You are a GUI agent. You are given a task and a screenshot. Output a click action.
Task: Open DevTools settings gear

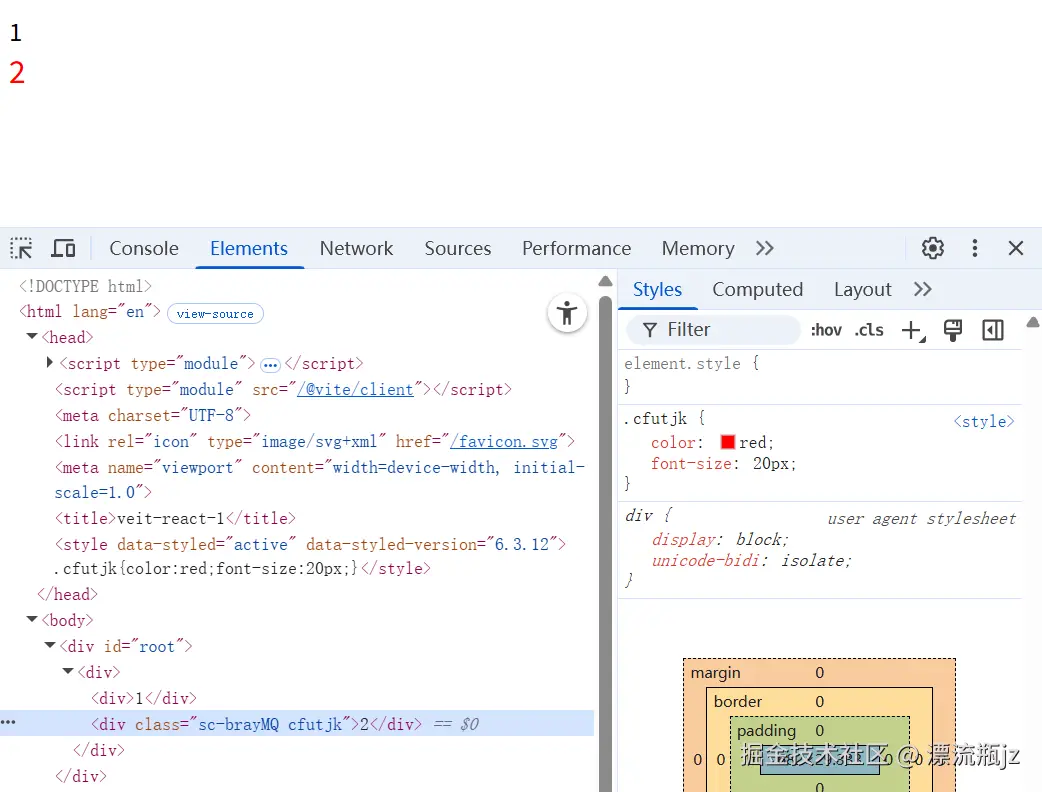(x=932, y=248)
